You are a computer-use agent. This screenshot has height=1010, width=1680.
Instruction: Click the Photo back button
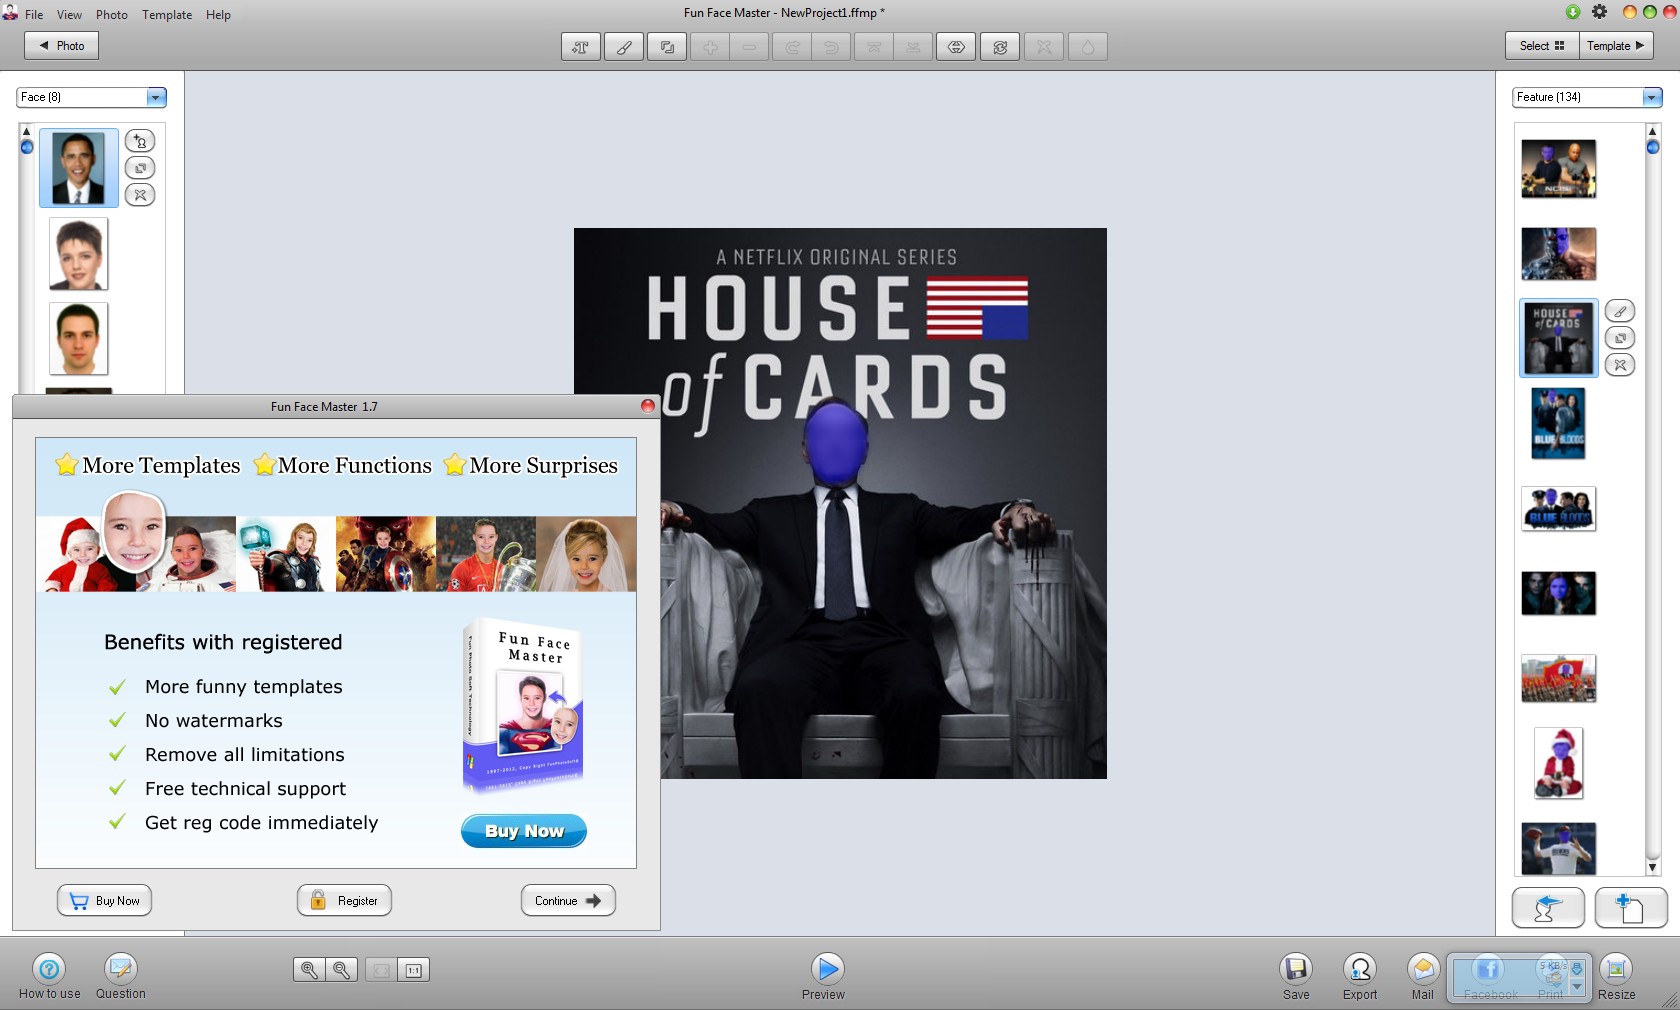pyautogui.click(x=62, y=46)
